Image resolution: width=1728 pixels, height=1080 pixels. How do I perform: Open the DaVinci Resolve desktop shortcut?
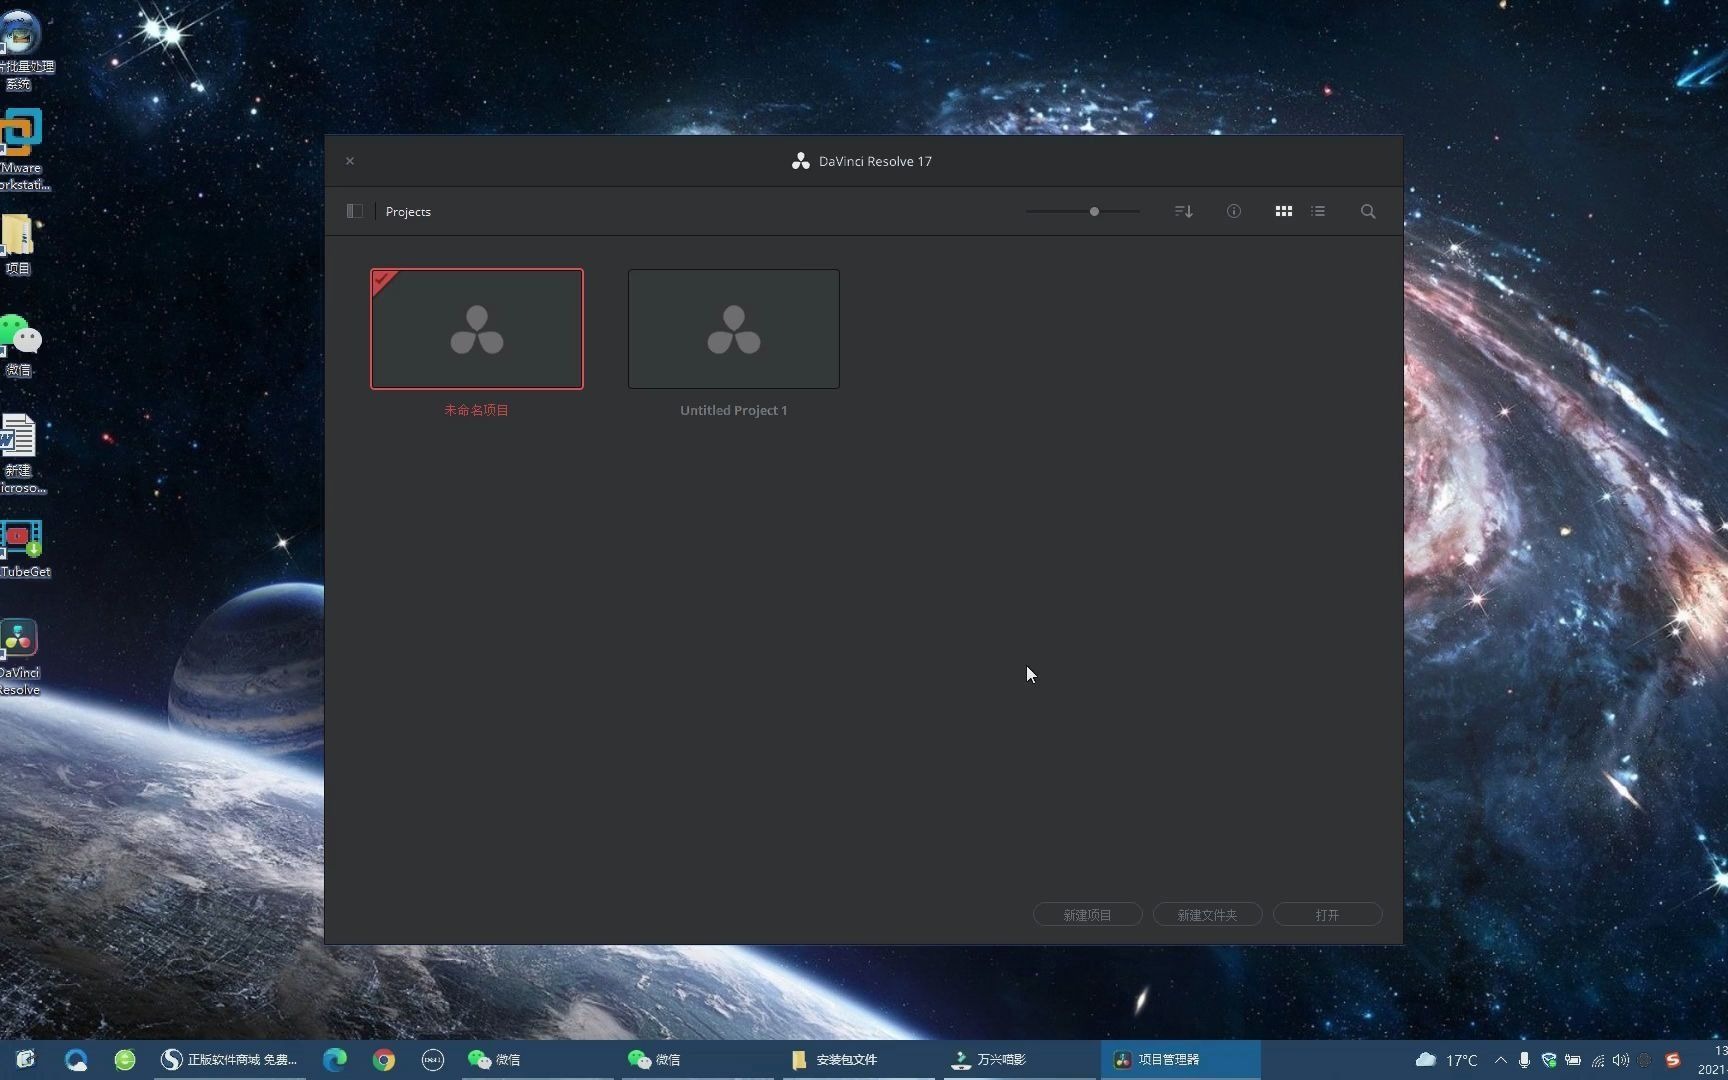coord(20,657)
